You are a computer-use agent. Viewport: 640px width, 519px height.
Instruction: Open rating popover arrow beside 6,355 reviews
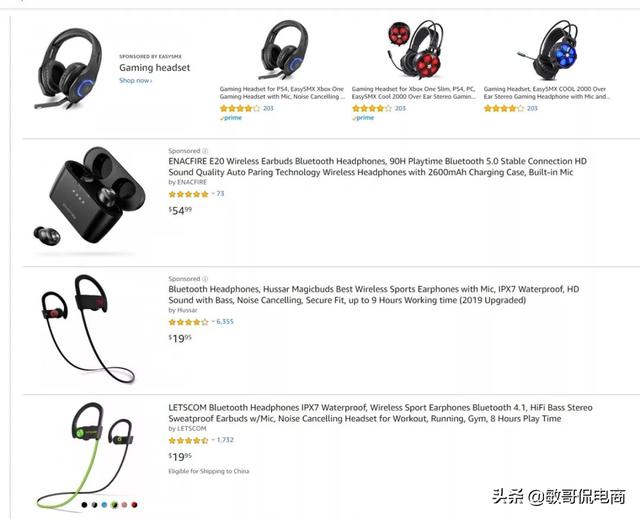213,322
